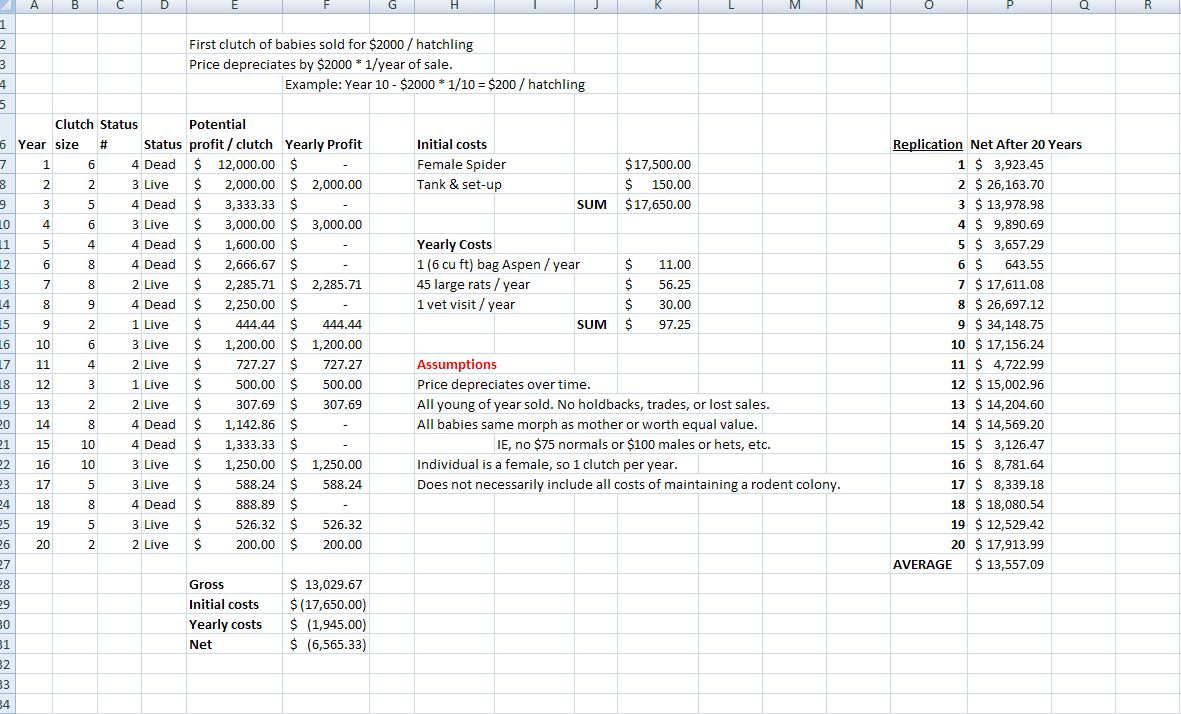This screenshot has width=1181, height=714.
Task: Select the '1 vet visit / year' cell
Action: (x=465, y=304)
